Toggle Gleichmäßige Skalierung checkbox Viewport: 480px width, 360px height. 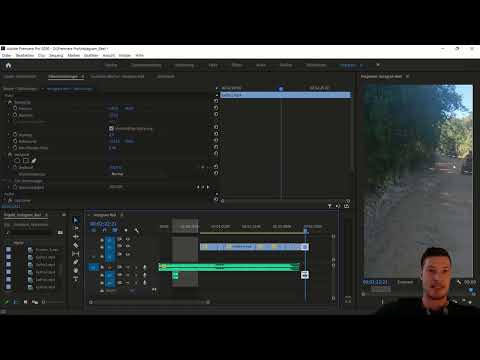[111, 128]
